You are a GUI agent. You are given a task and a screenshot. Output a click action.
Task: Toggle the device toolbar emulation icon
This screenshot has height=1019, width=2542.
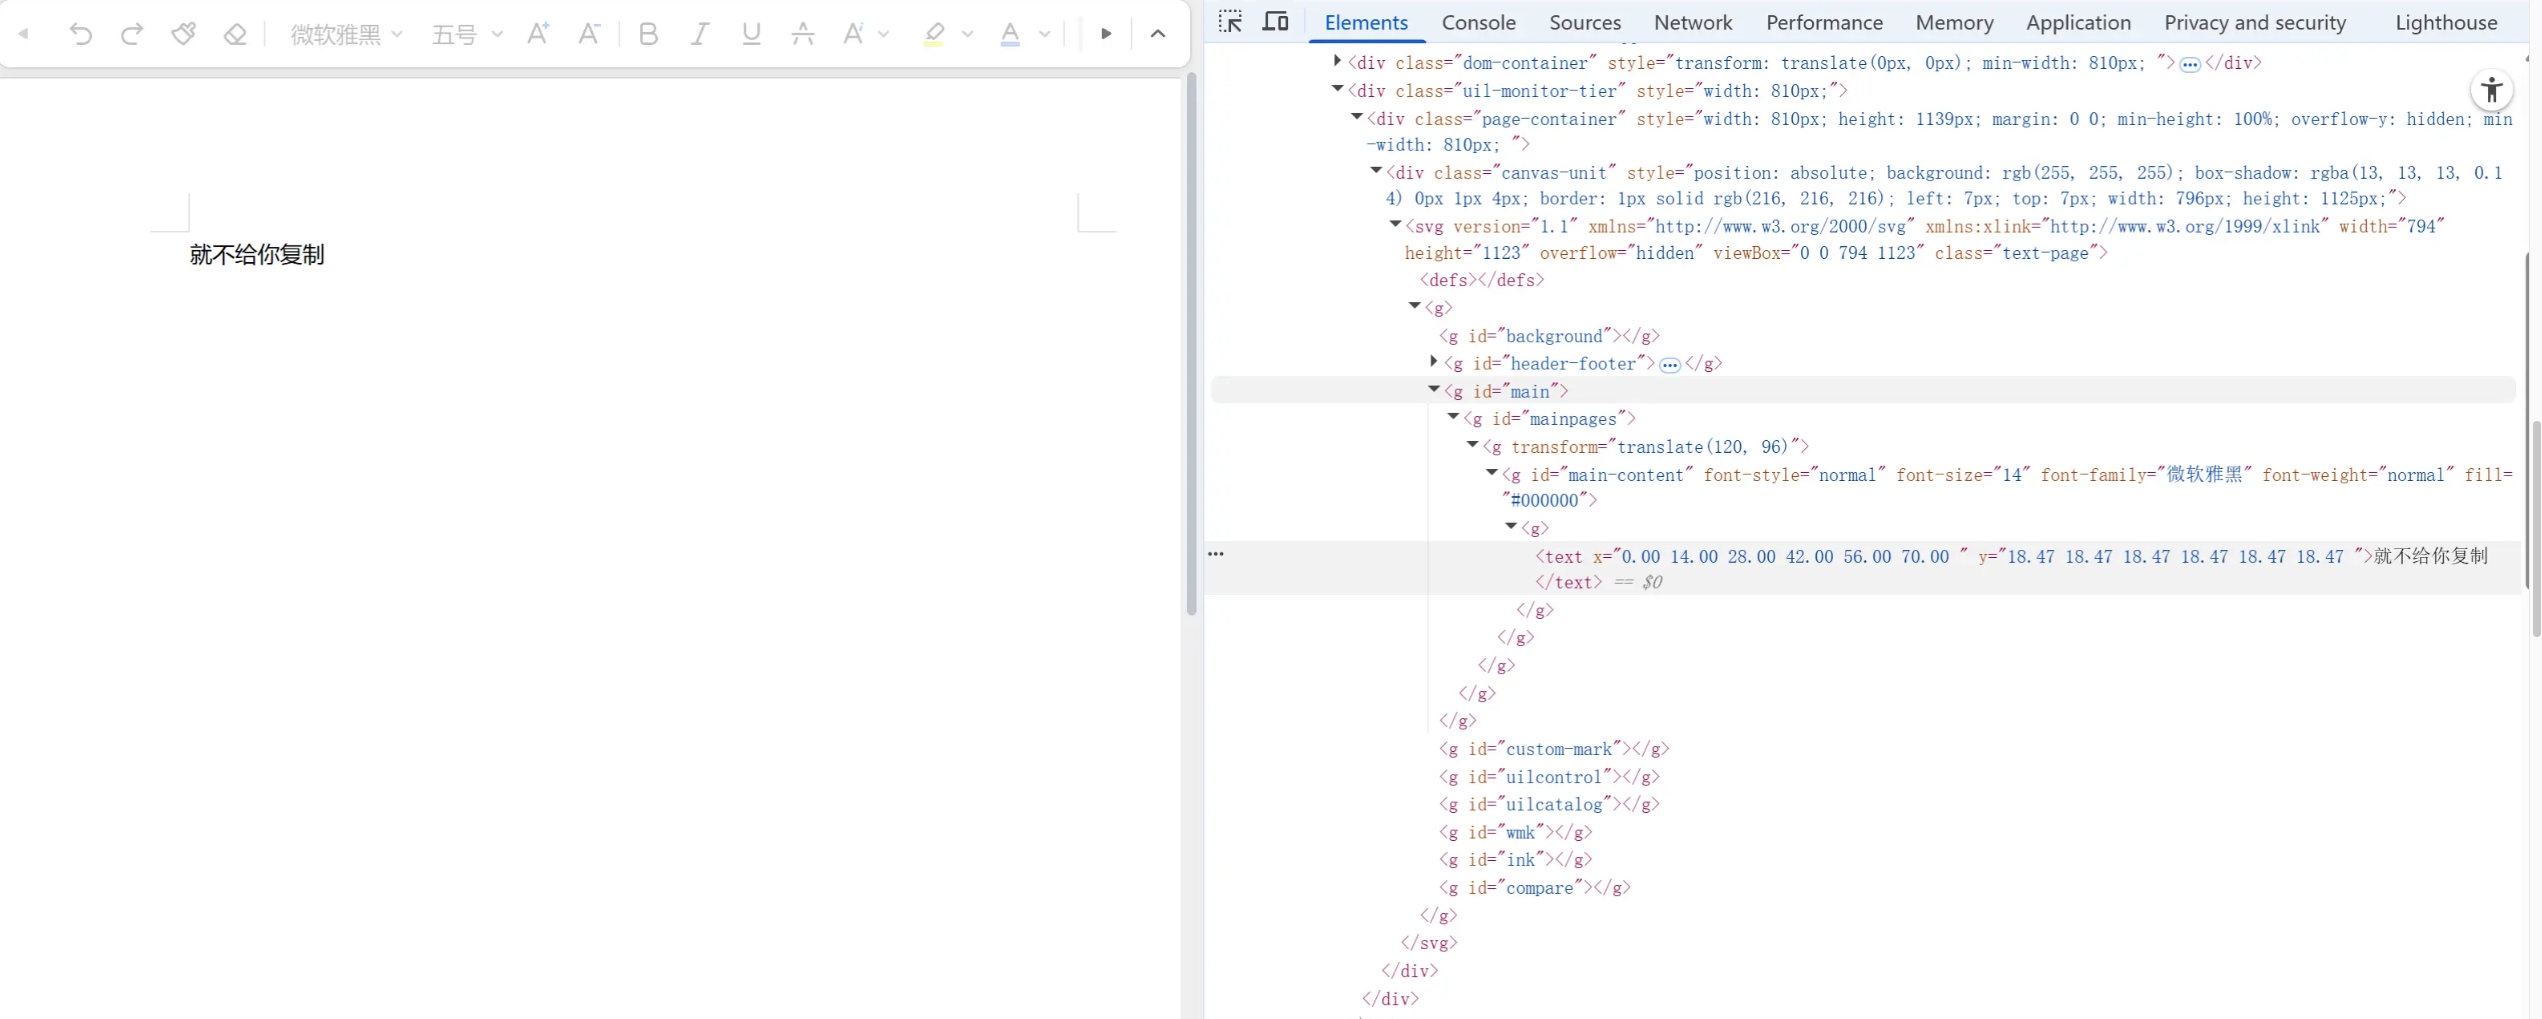(1275, 22)
